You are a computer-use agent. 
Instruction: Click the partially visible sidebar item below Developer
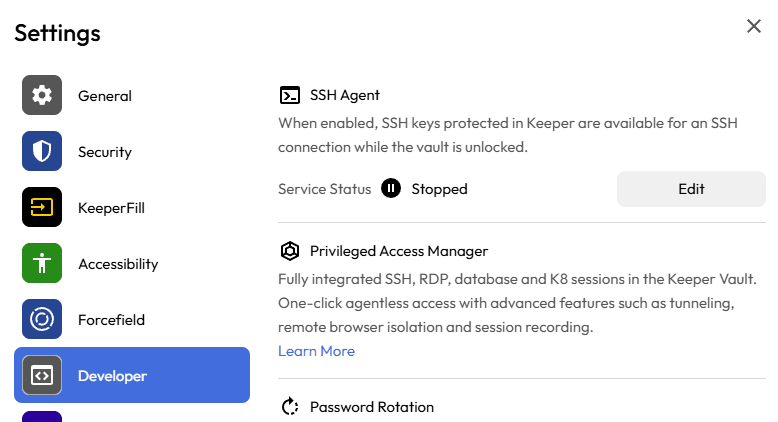[x=42, y=416]
